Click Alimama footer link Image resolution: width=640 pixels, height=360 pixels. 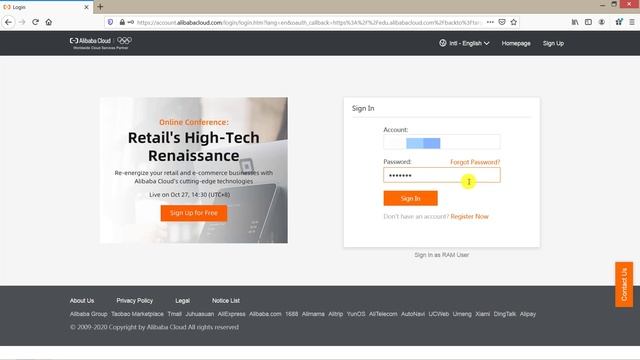313,314
